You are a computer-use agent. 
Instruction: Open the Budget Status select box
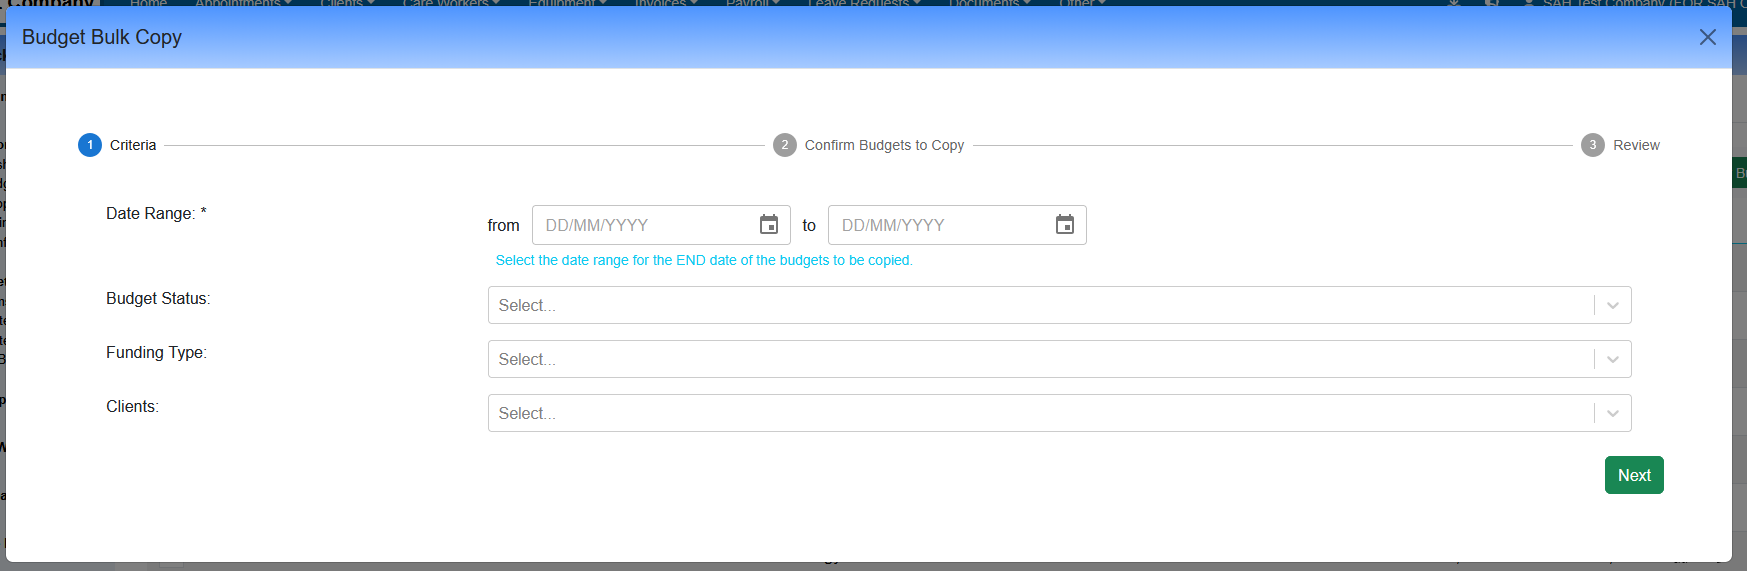tap(1040, 305)
